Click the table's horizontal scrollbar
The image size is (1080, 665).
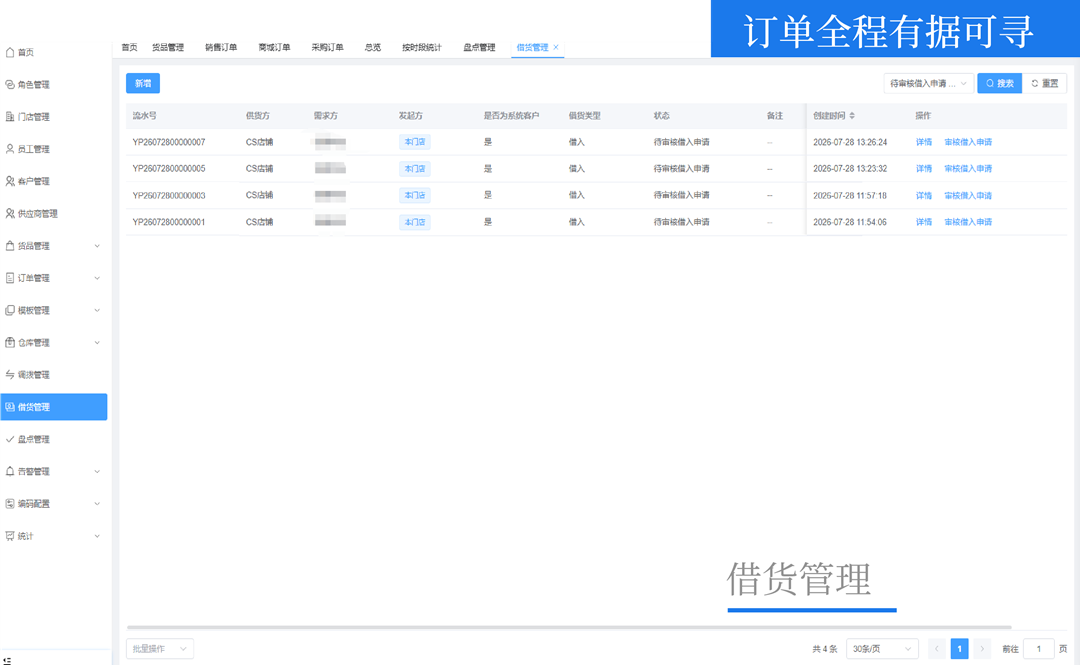[569, 627]
